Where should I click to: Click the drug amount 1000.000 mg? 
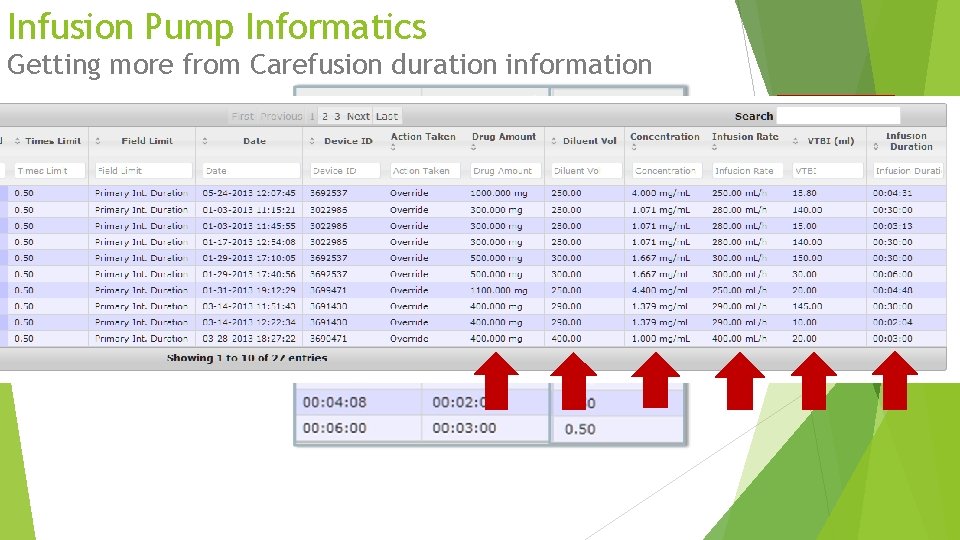click(x=498, y=193)
